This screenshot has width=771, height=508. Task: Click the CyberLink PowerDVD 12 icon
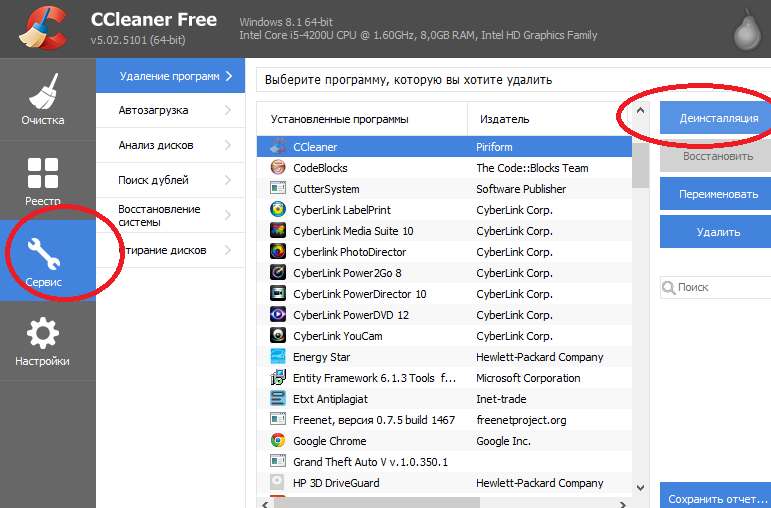click(278, 315)
